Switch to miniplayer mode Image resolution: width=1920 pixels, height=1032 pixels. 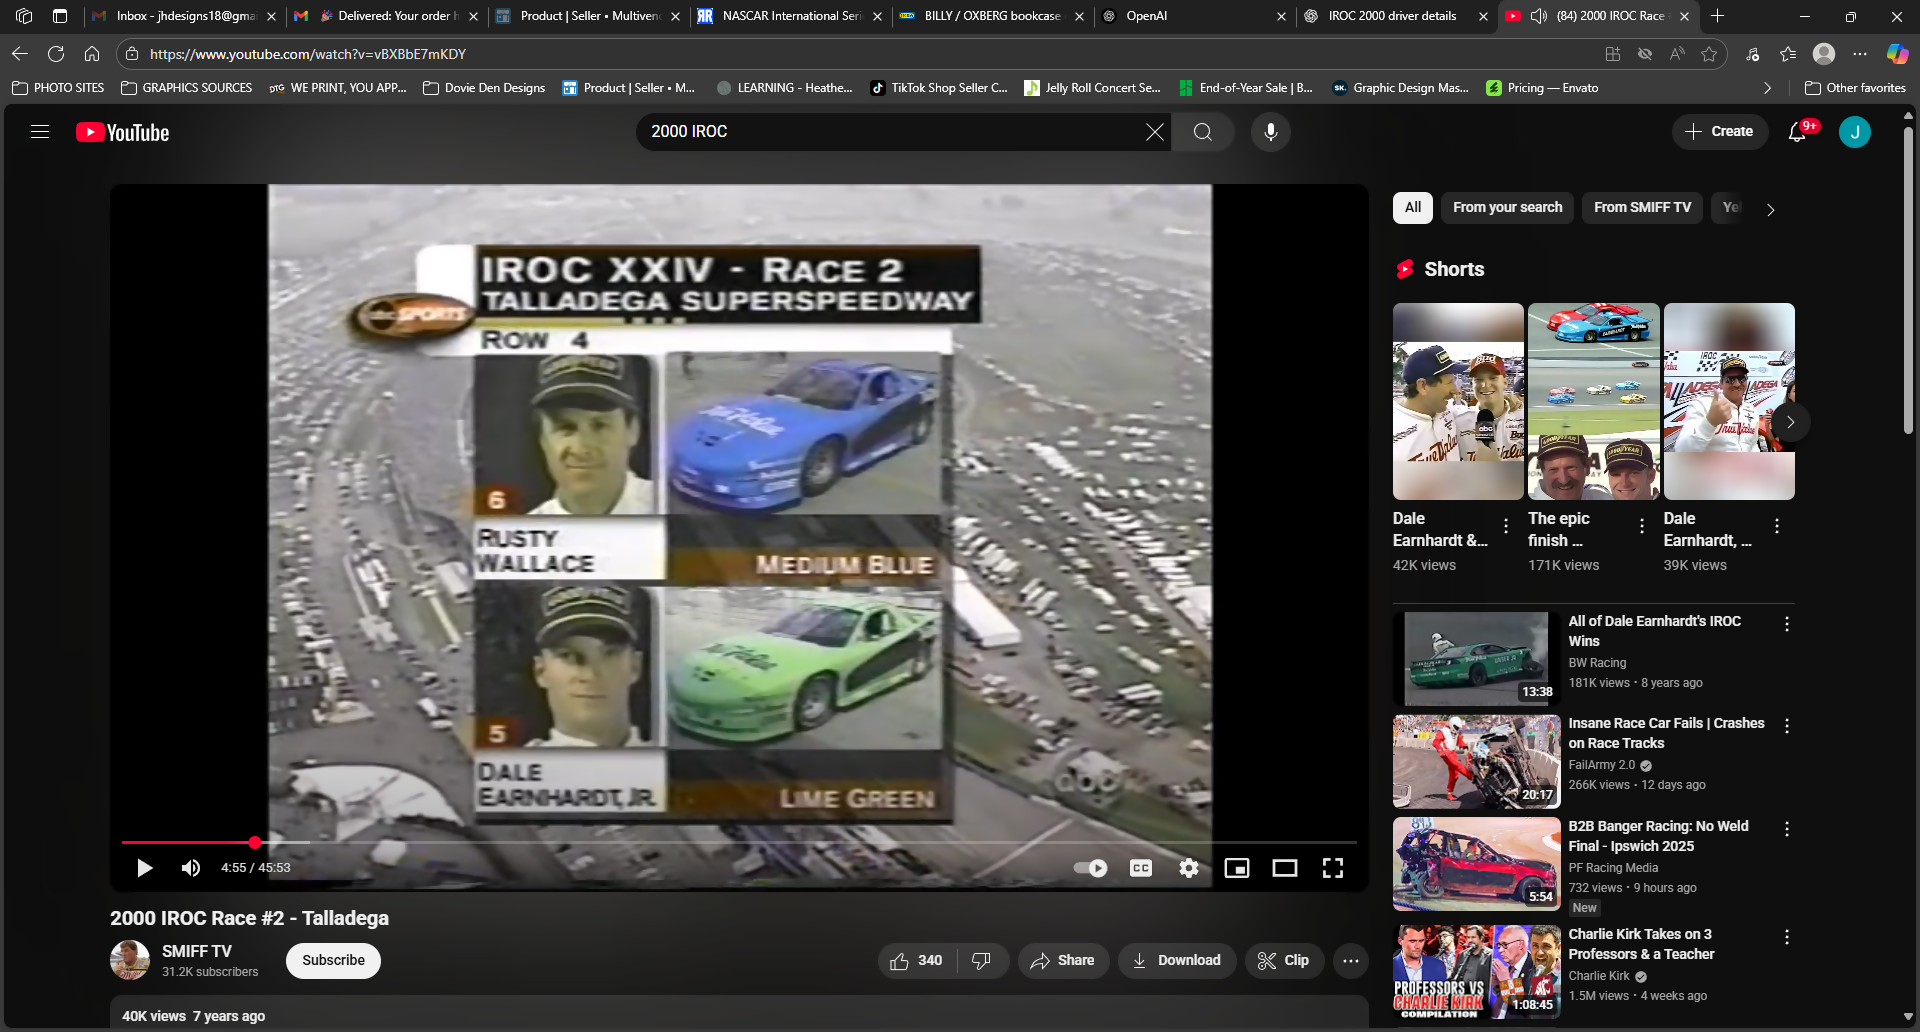[1237, 868]
